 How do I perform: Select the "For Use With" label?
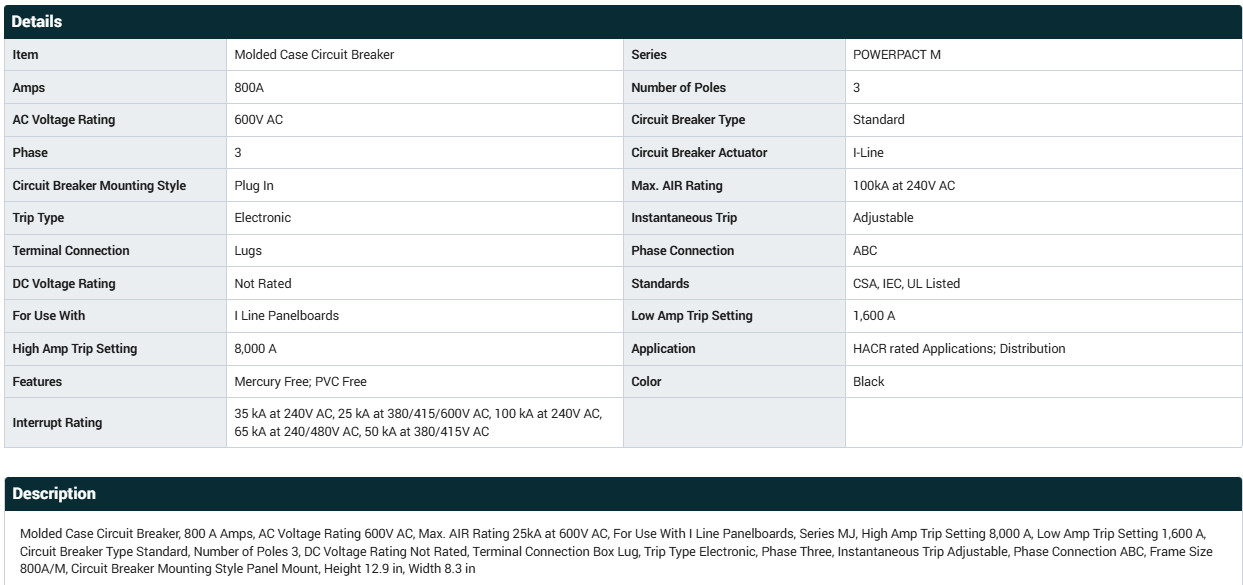49,316
